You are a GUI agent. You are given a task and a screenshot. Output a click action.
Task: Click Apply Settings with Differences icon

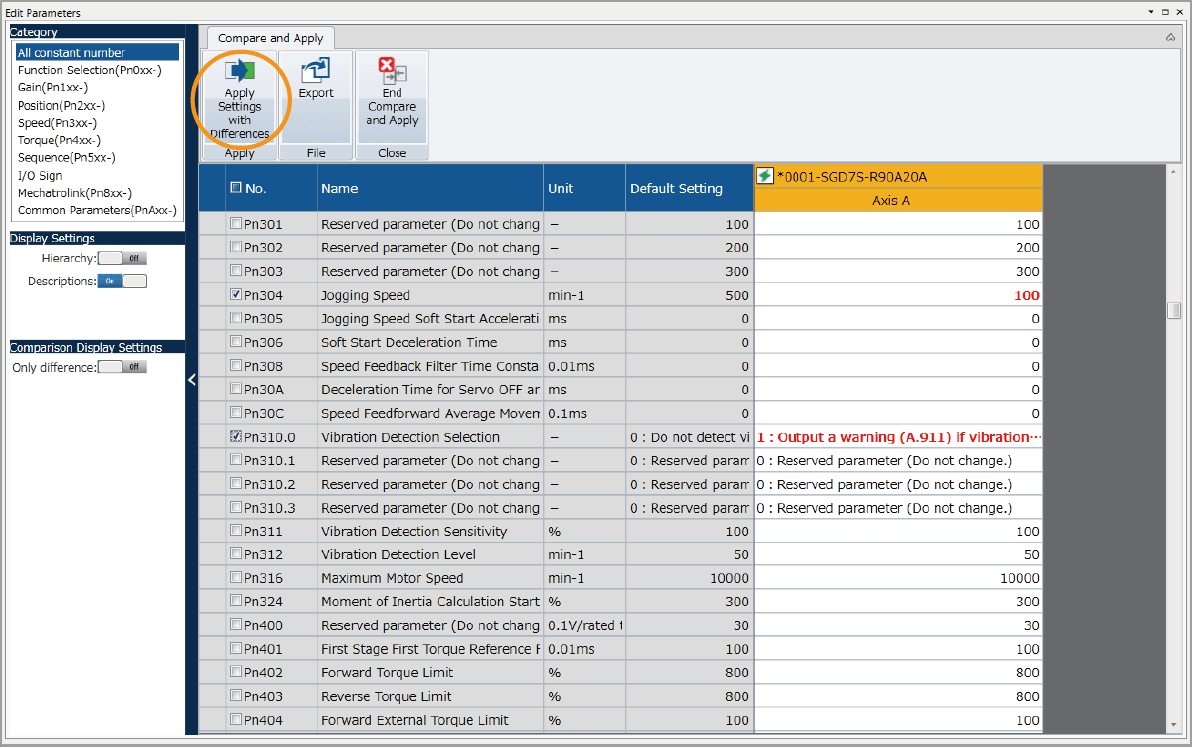pos(240,73)
